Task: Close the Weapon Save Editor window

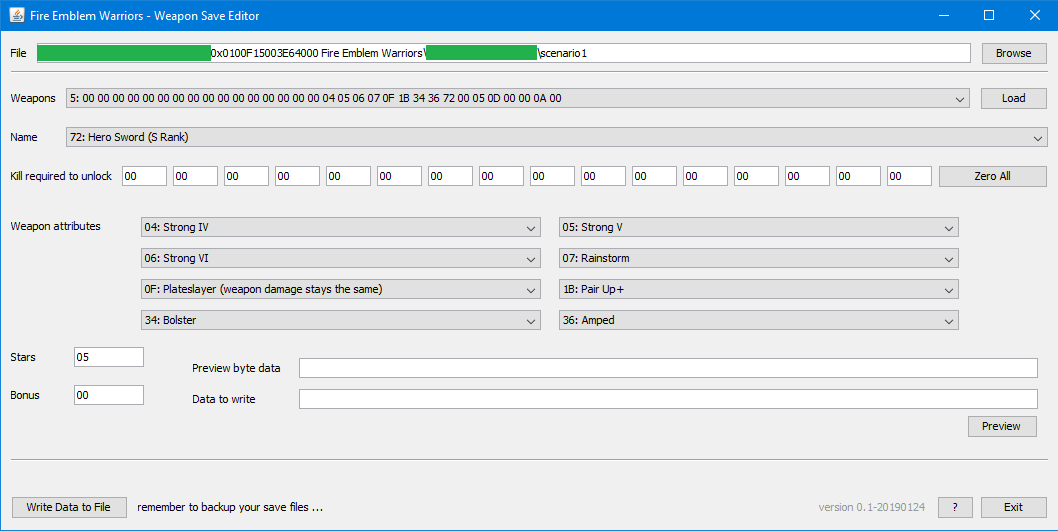Action: 1034,15
